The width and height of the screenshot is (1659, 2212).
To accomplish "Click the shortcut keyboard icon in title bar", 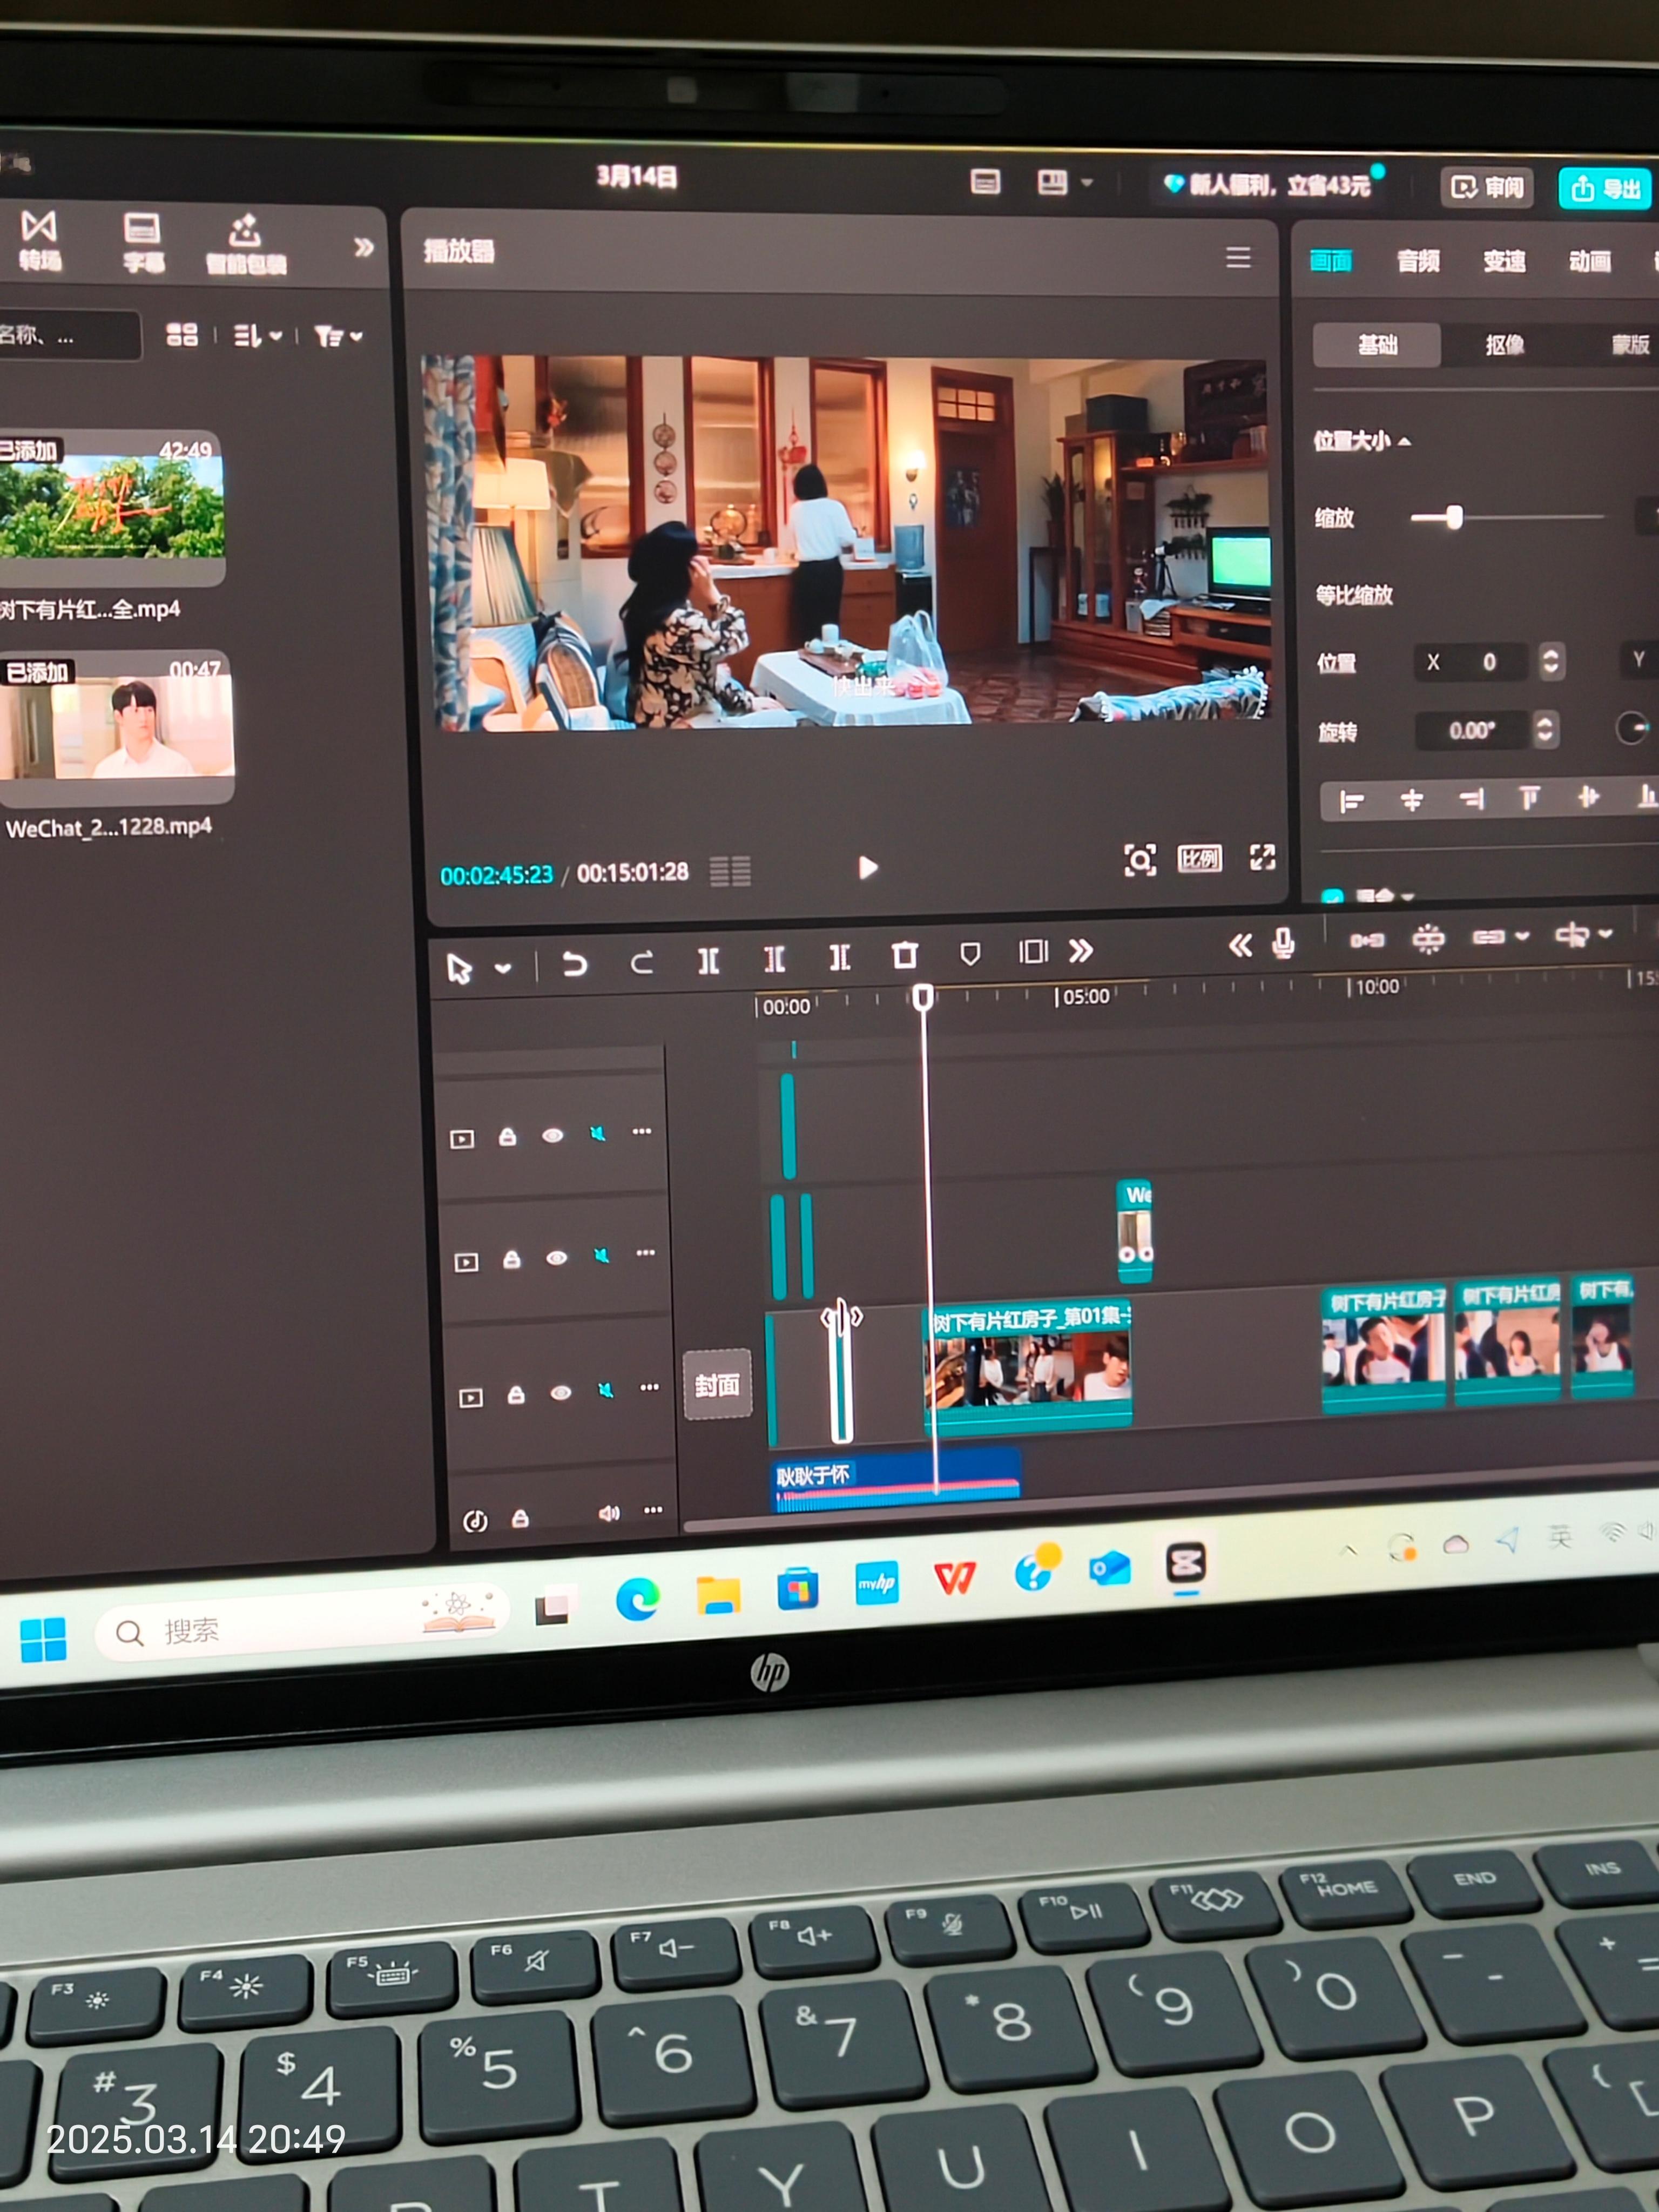I will pos(985,181).
